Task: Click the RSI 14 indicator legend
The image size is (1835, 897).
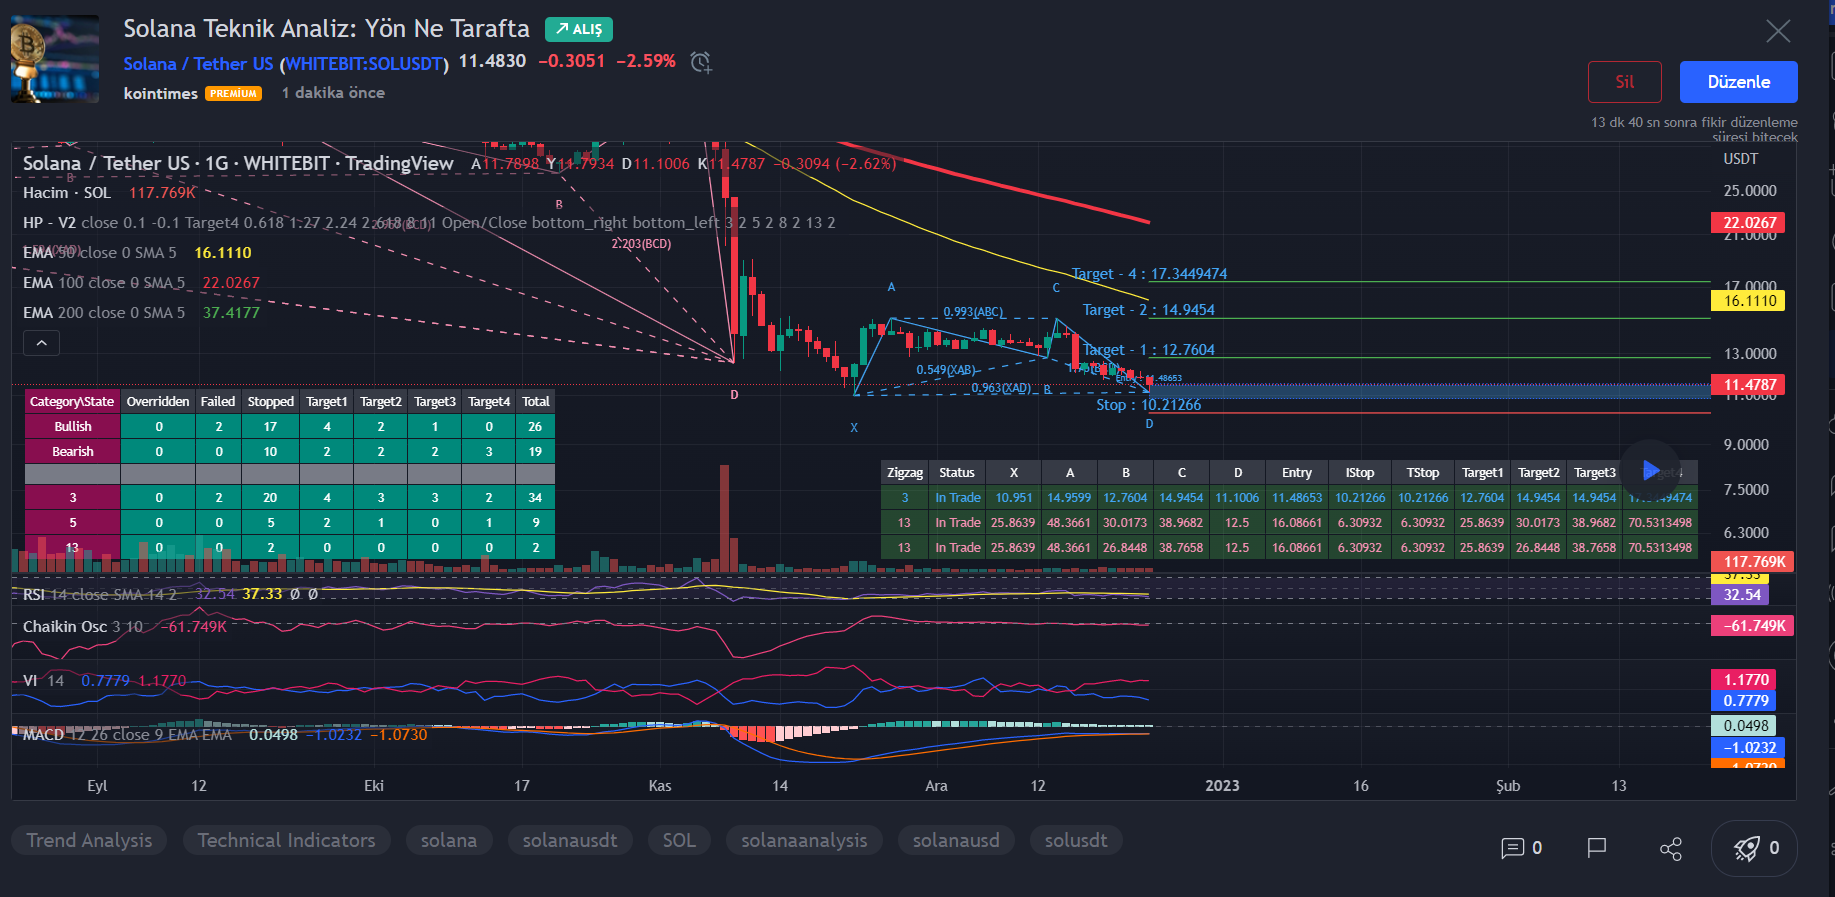Action: 170,594
